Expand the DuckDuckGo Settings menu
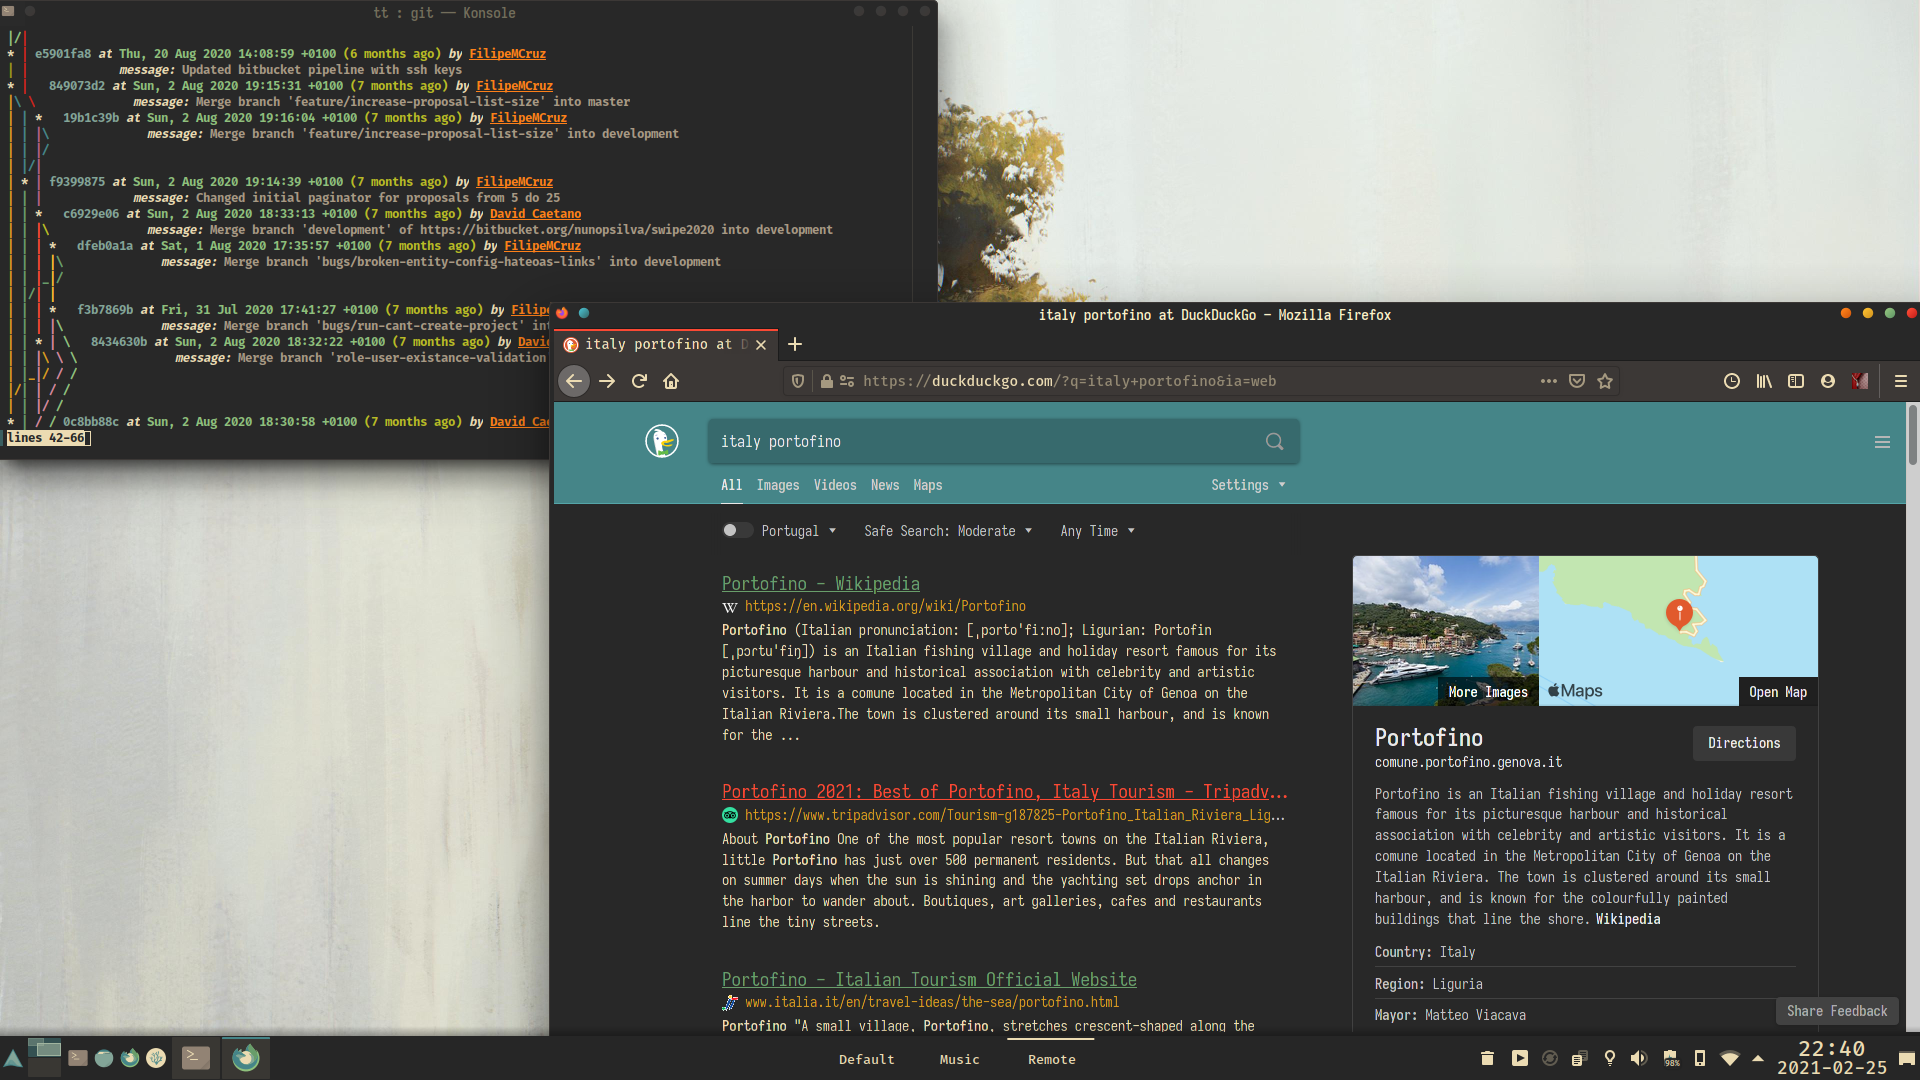This screenshot has height=1080, width=1920. point(1247,485)
